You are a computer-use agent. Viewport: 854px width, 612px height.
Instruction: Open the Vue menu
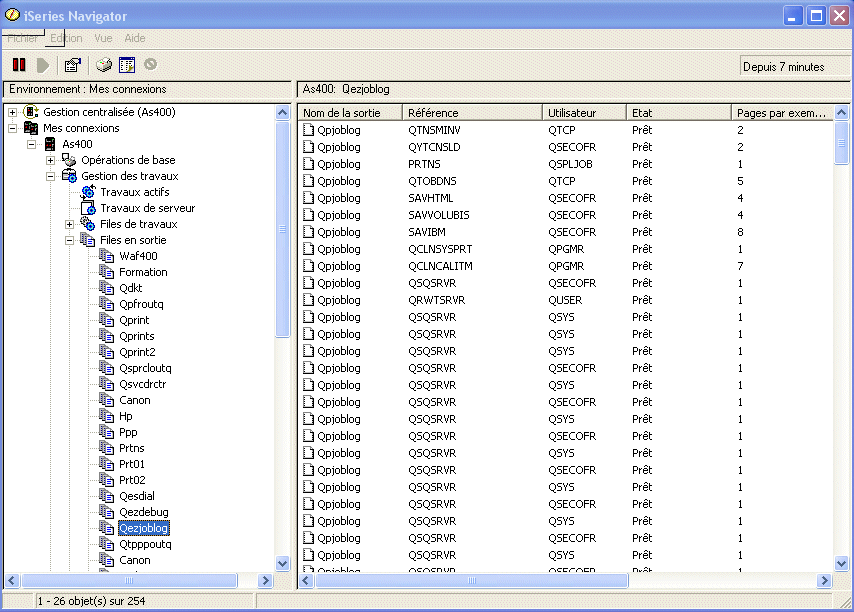[103, 38]
